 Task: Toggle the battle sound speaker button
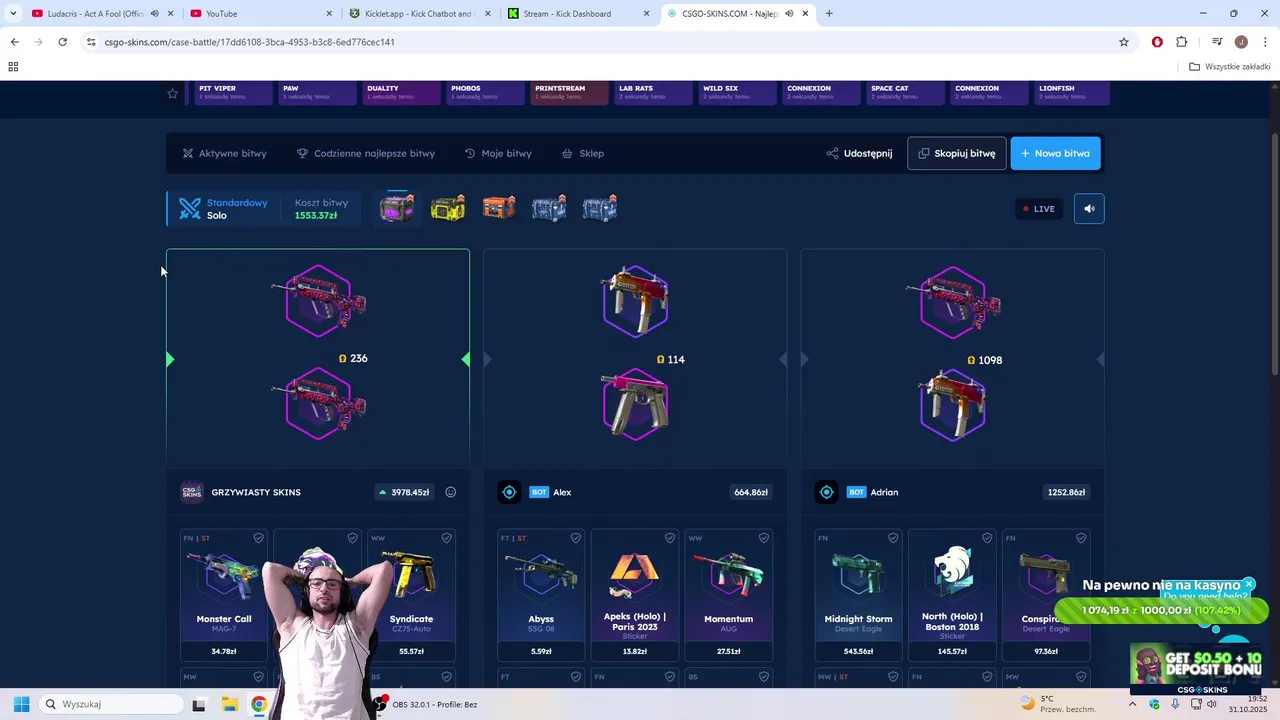click(1089, 209)
